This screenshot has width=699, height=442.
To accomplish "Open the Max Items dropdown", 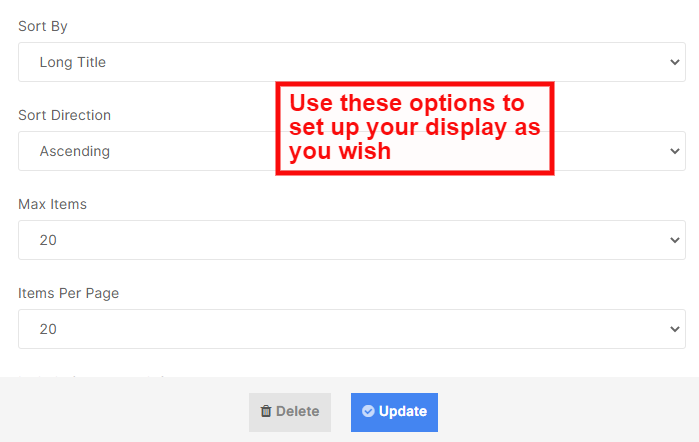I will [351, 240].
